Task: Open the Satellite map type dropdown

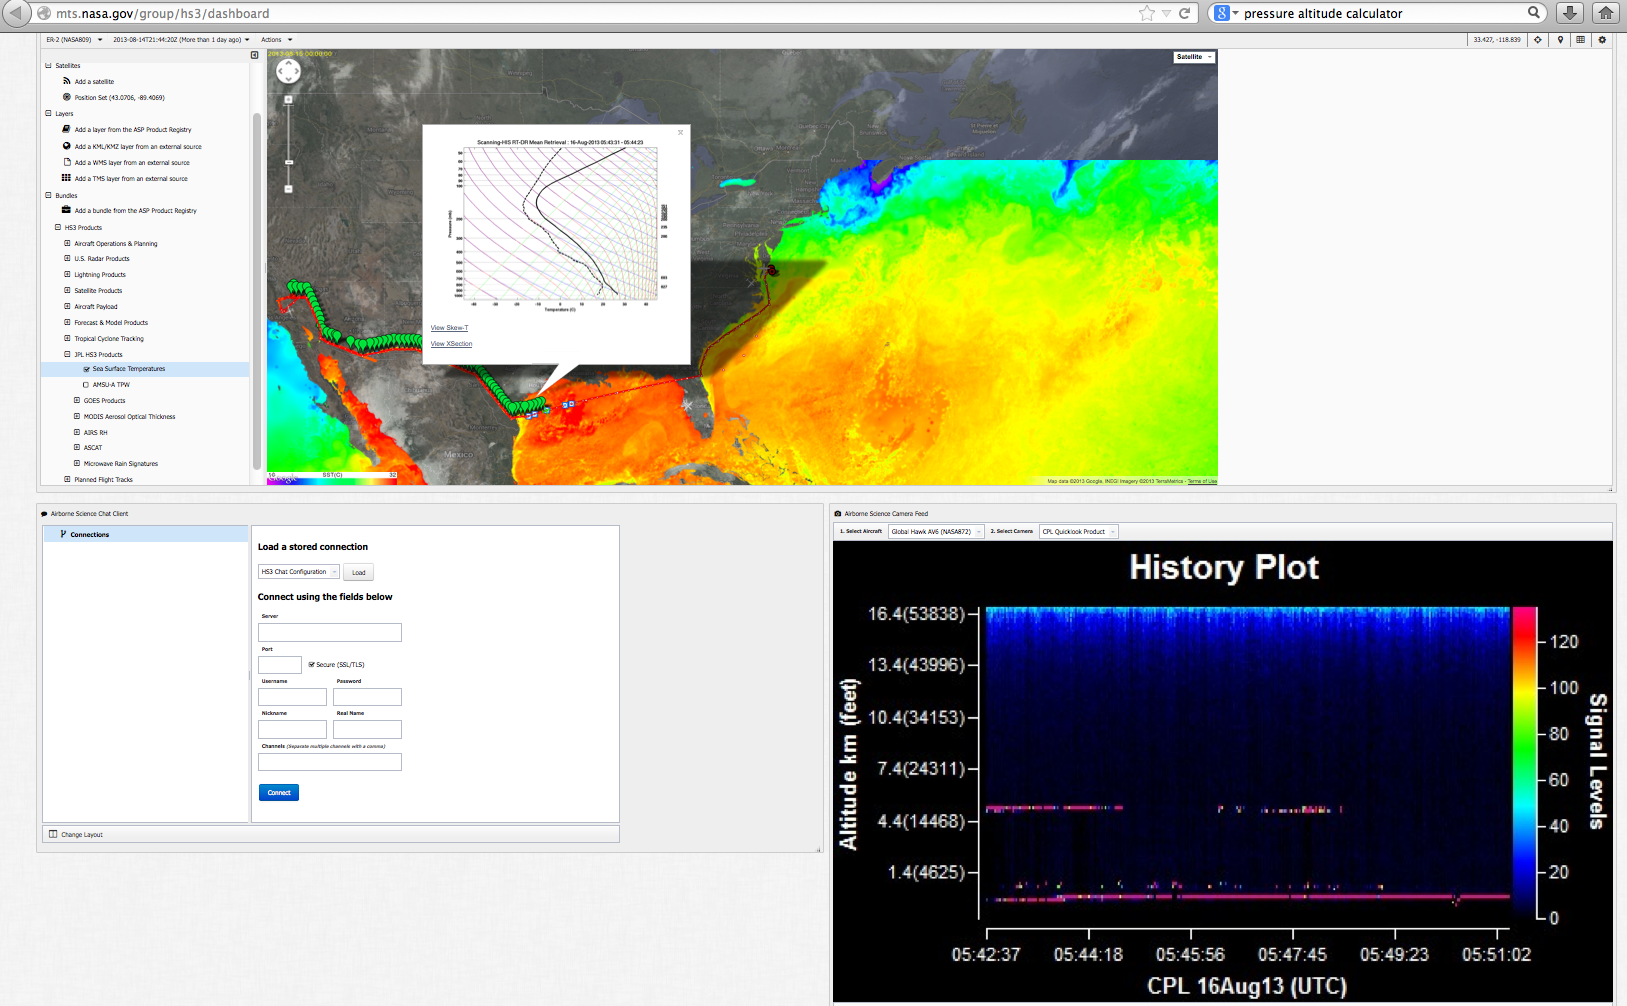Action: point(1194,57)
